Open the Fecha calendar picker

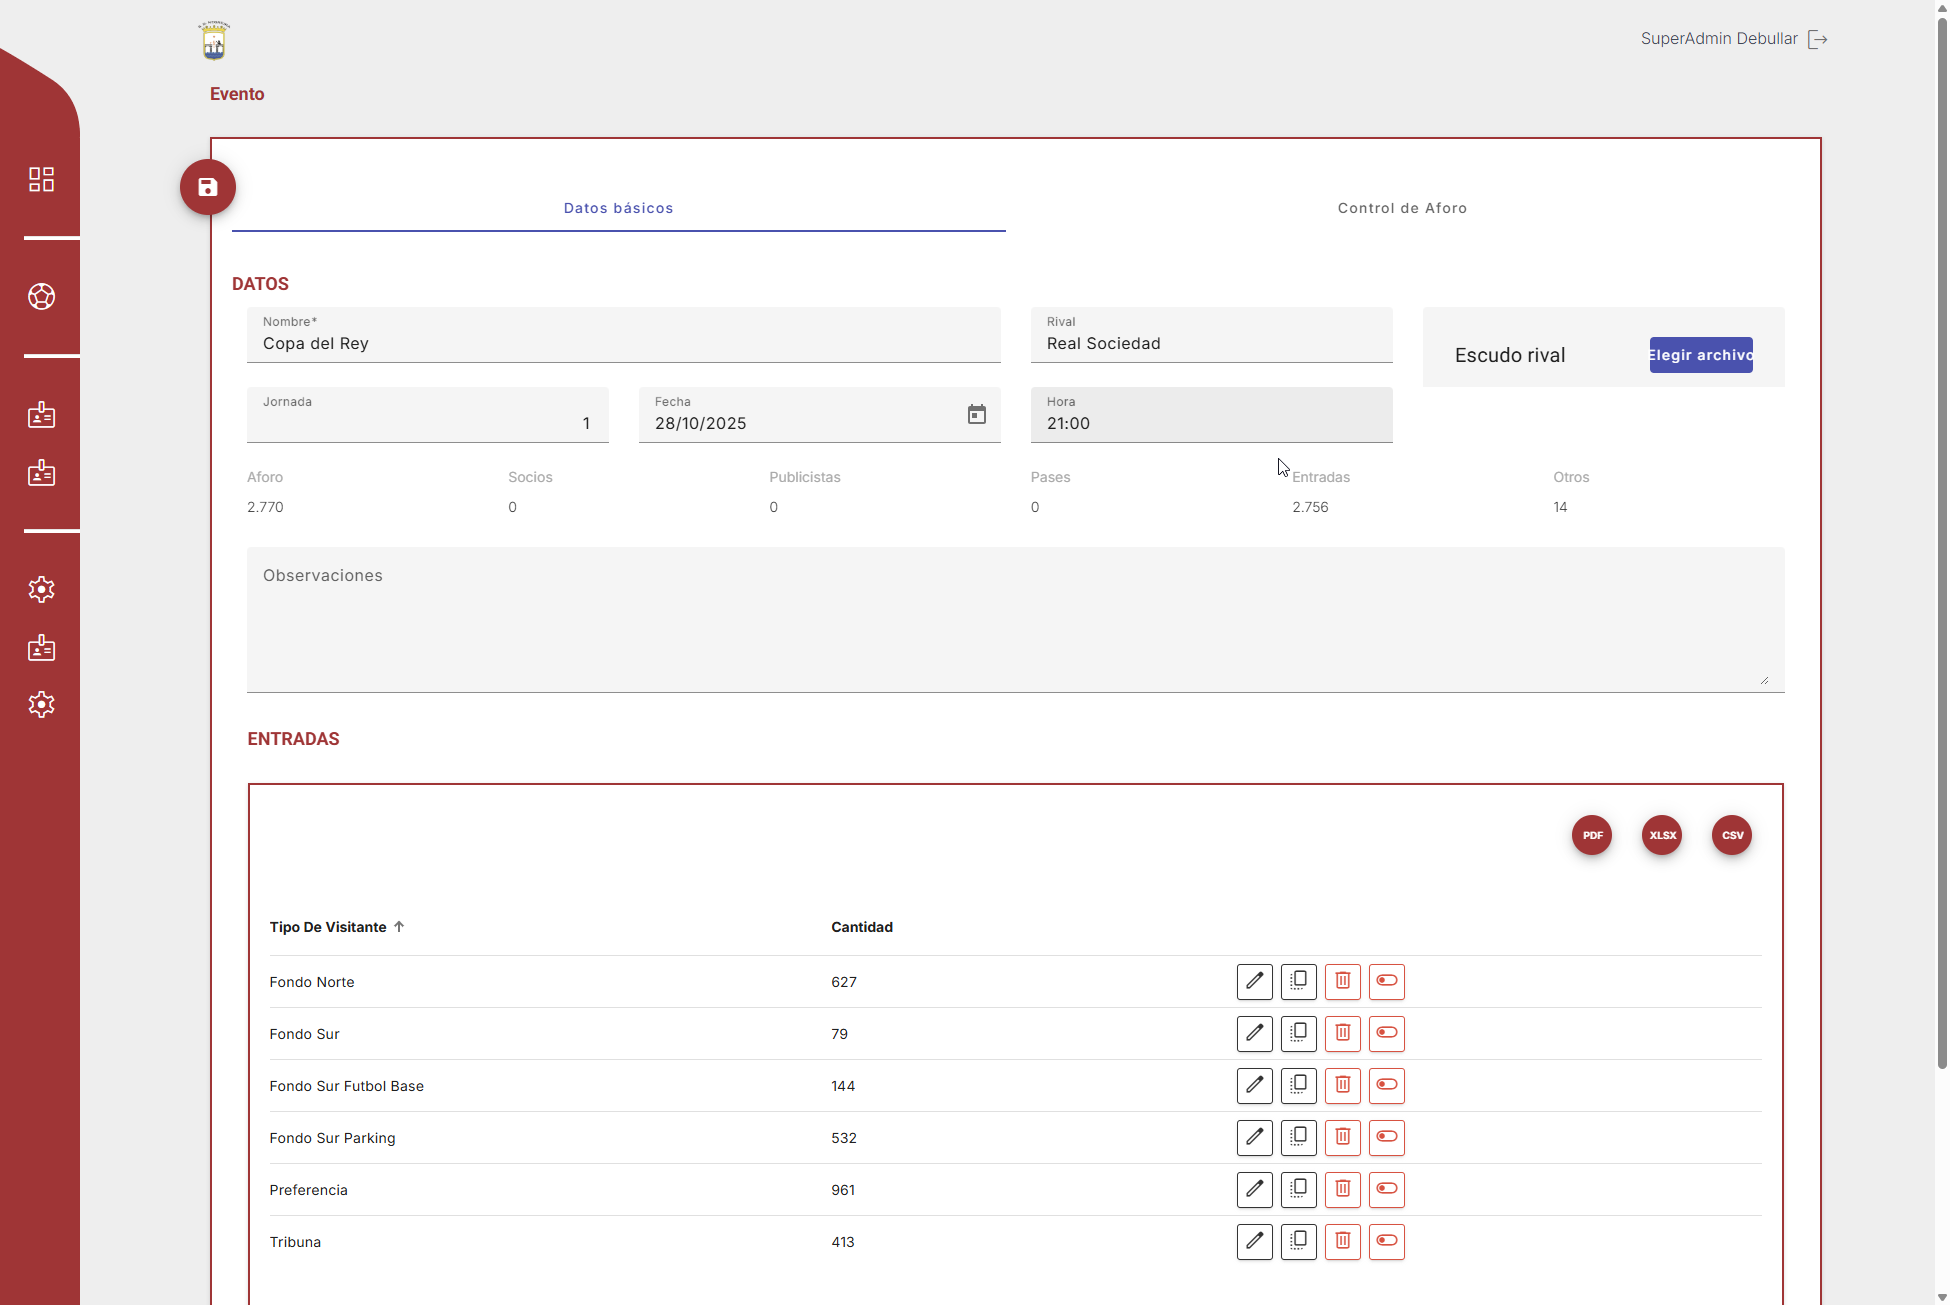(x=977, y=415)
